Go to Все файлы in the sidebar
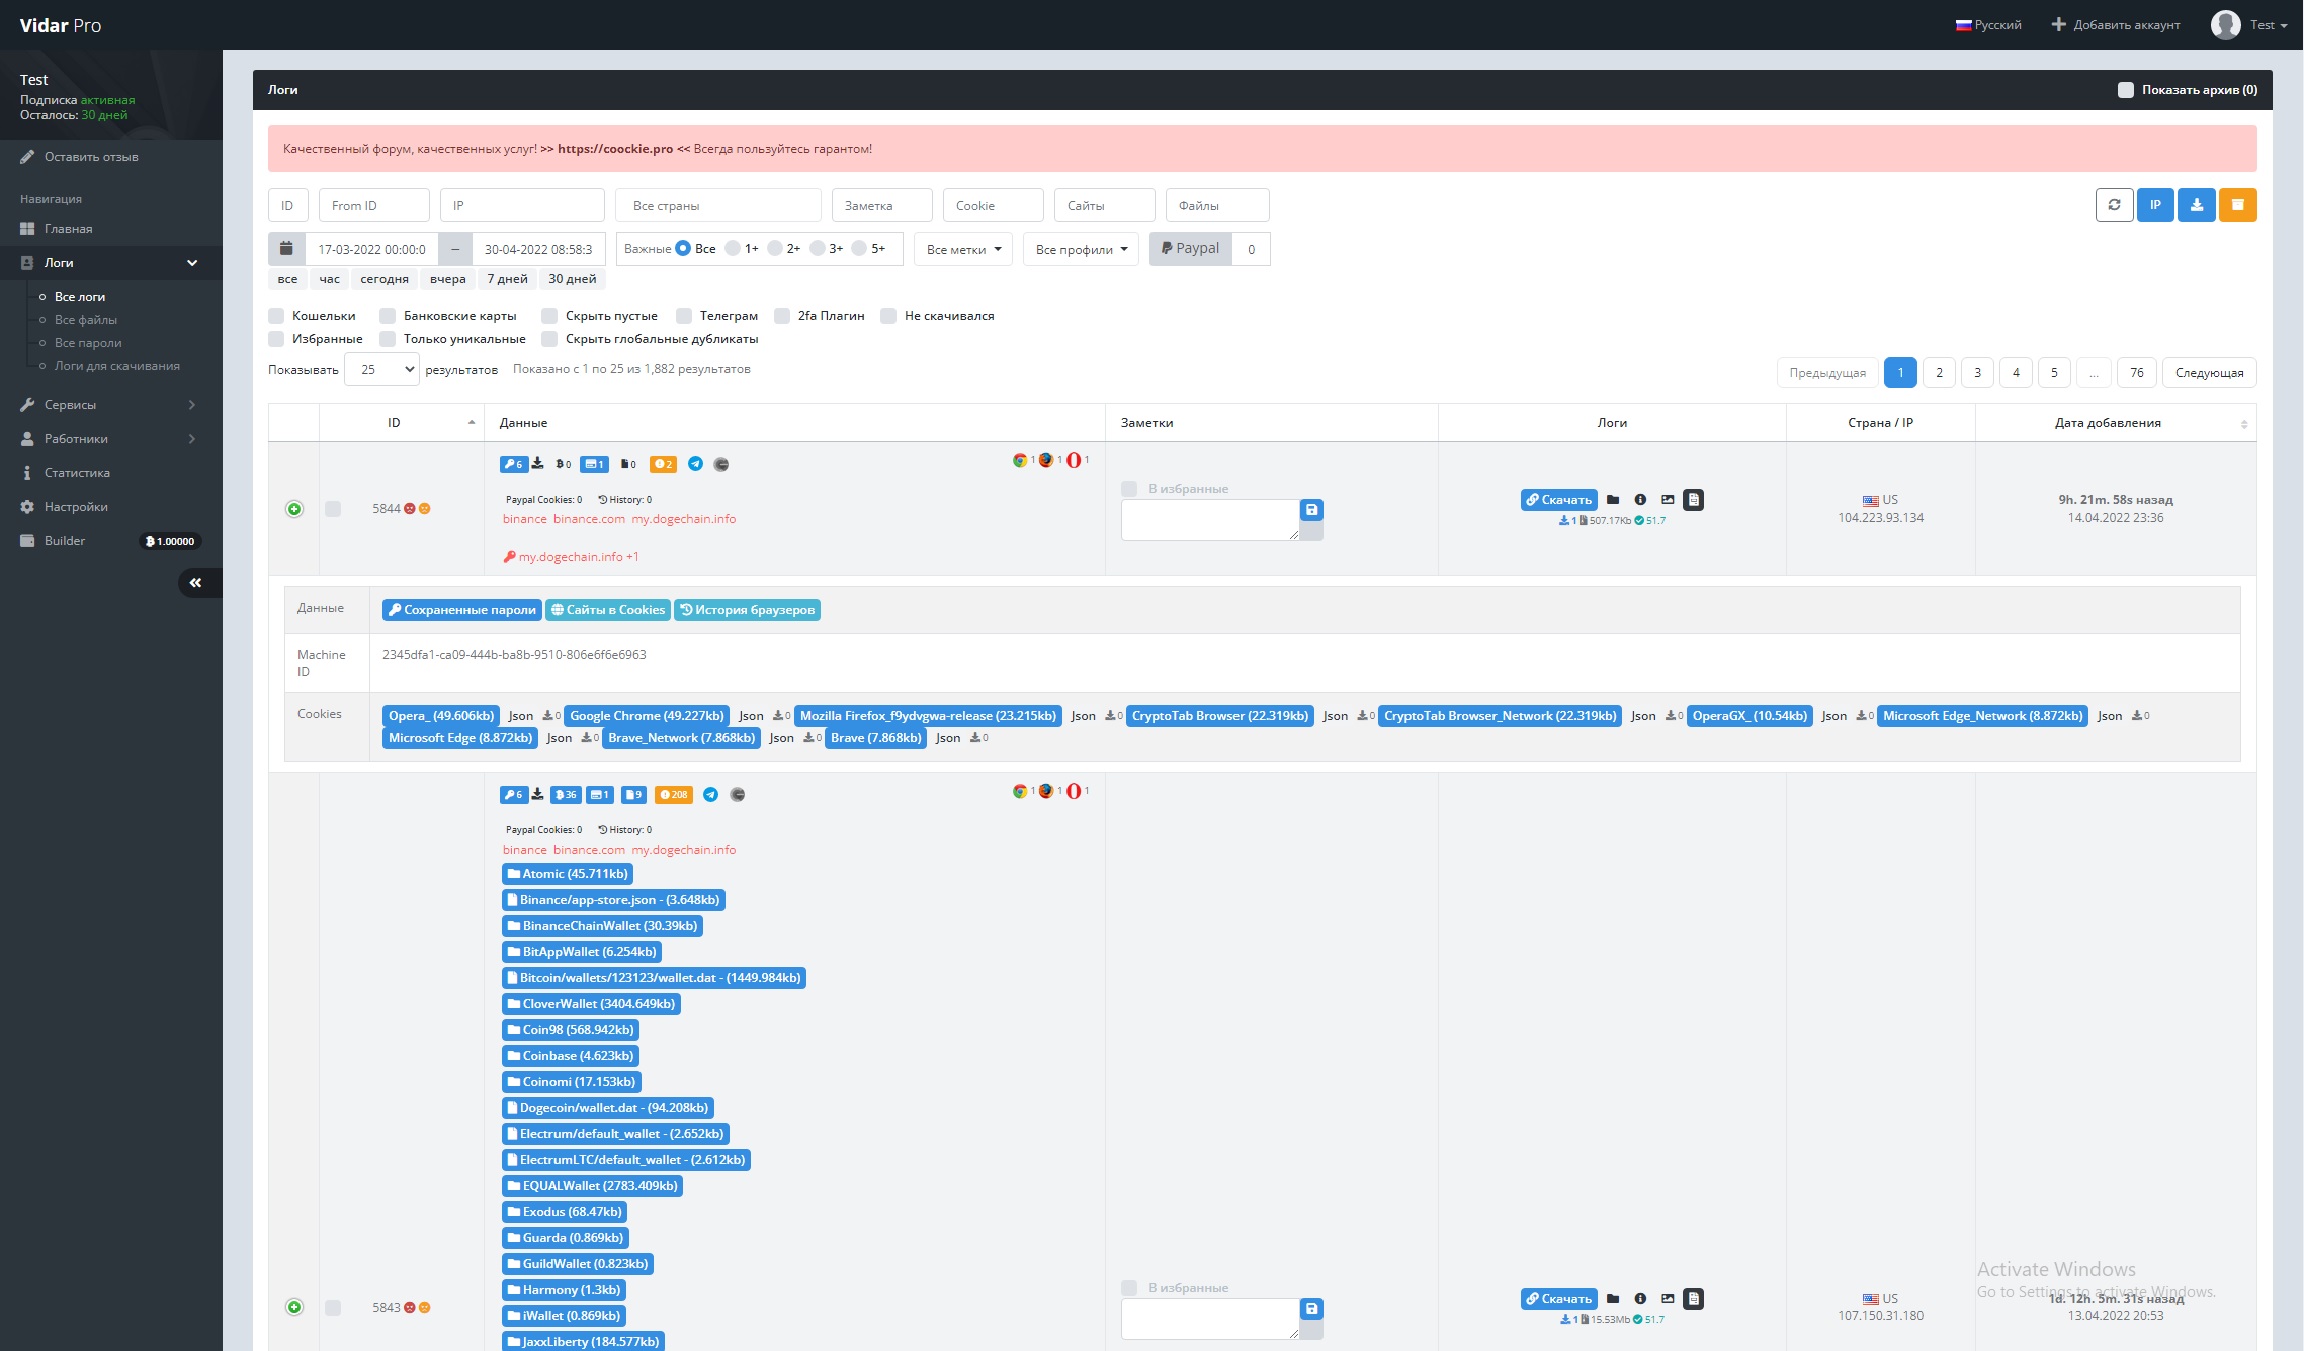This screenshot has width=2304, height=1351. tap(86, 320)
